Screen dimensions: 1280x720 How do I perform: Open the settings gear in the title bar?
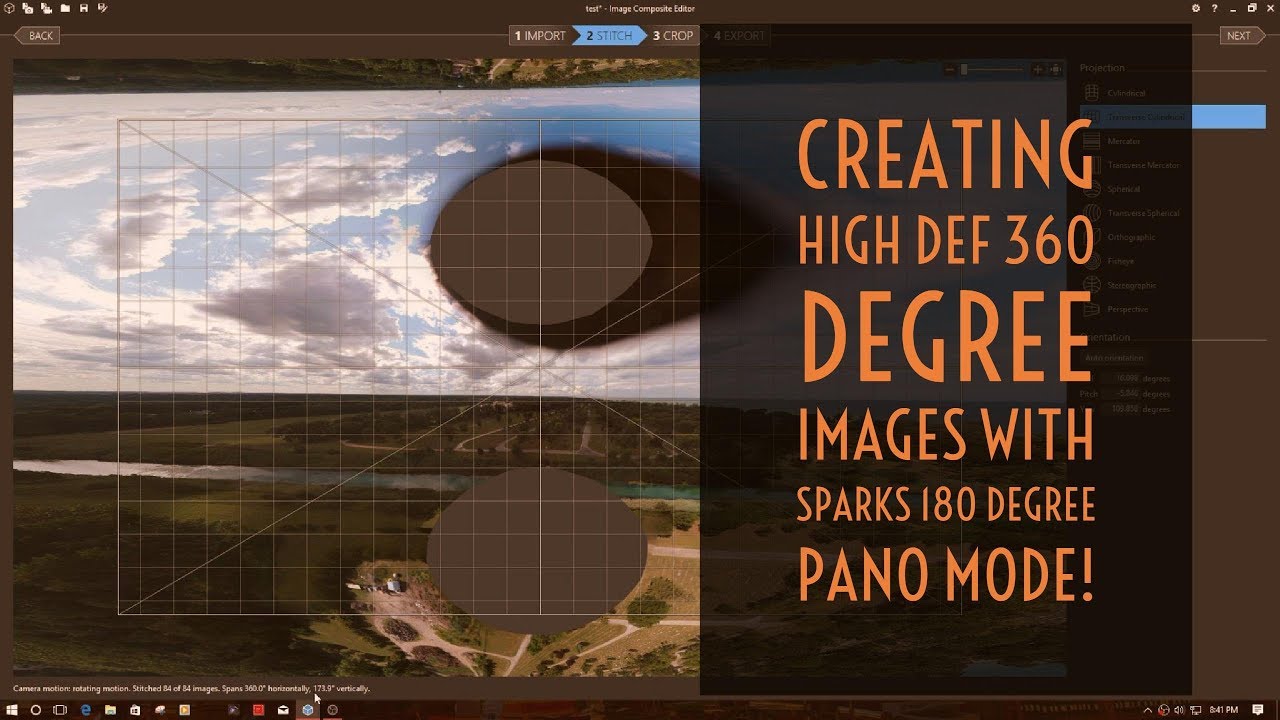point(1196,8)
